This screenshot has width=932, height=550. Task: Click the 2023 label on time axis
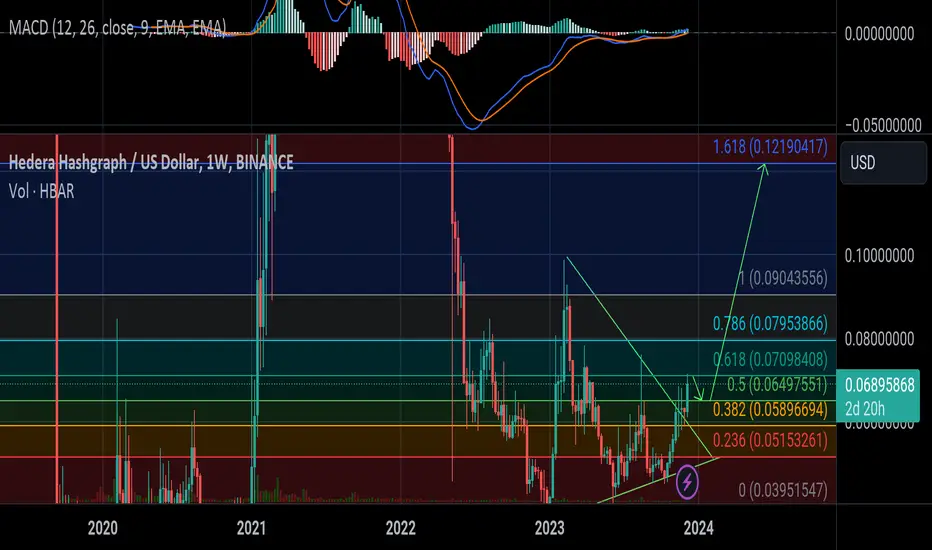pyautogui.click(x=549, y=528)
